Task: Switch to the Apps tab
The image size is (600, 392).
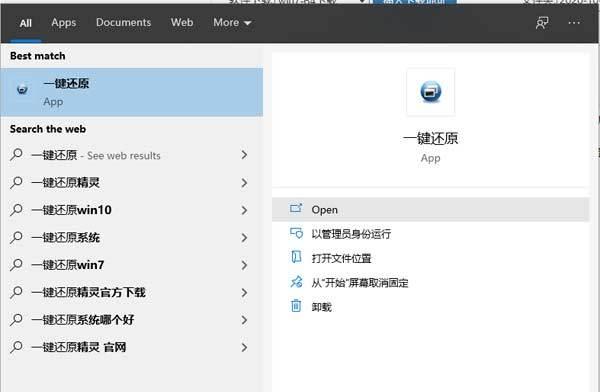Action: coord(64,23)
